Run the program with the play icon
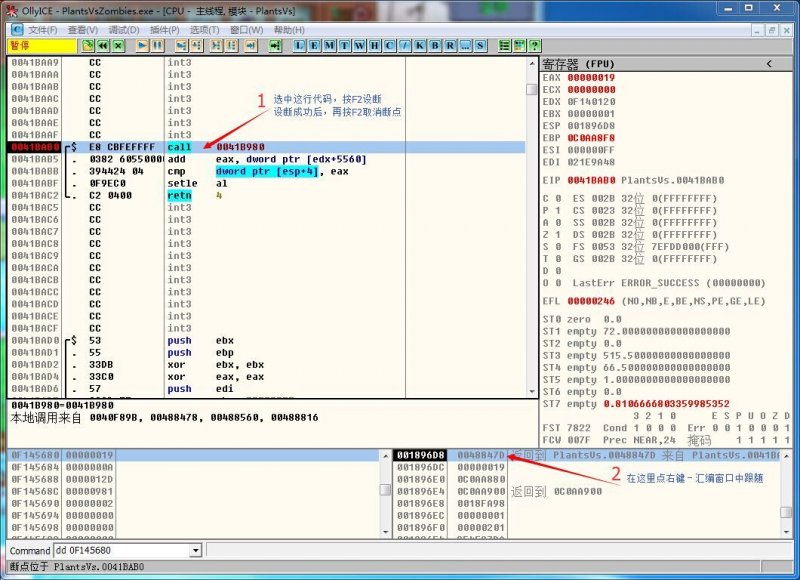The width and height of the screenshot is (800, 580). tap(142, 46)
